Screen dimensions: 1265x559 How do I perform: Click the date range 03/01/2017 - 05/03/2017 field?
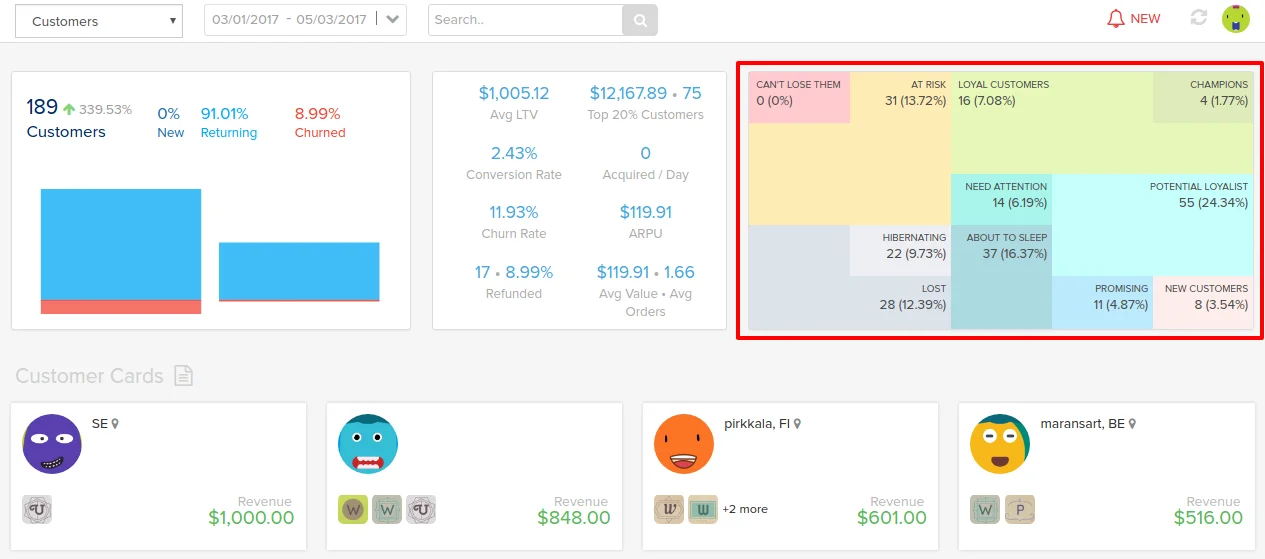tap(290, 20)
